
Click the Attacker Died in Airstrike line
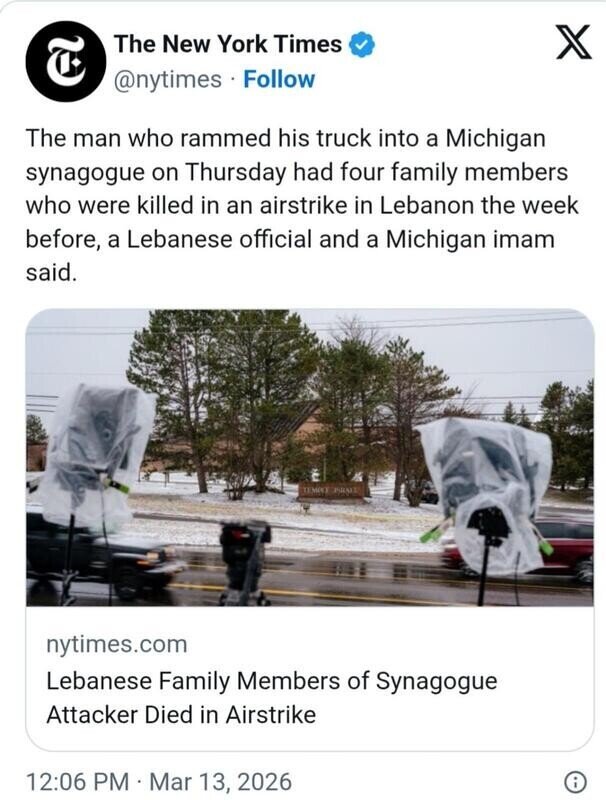point(181,714)
